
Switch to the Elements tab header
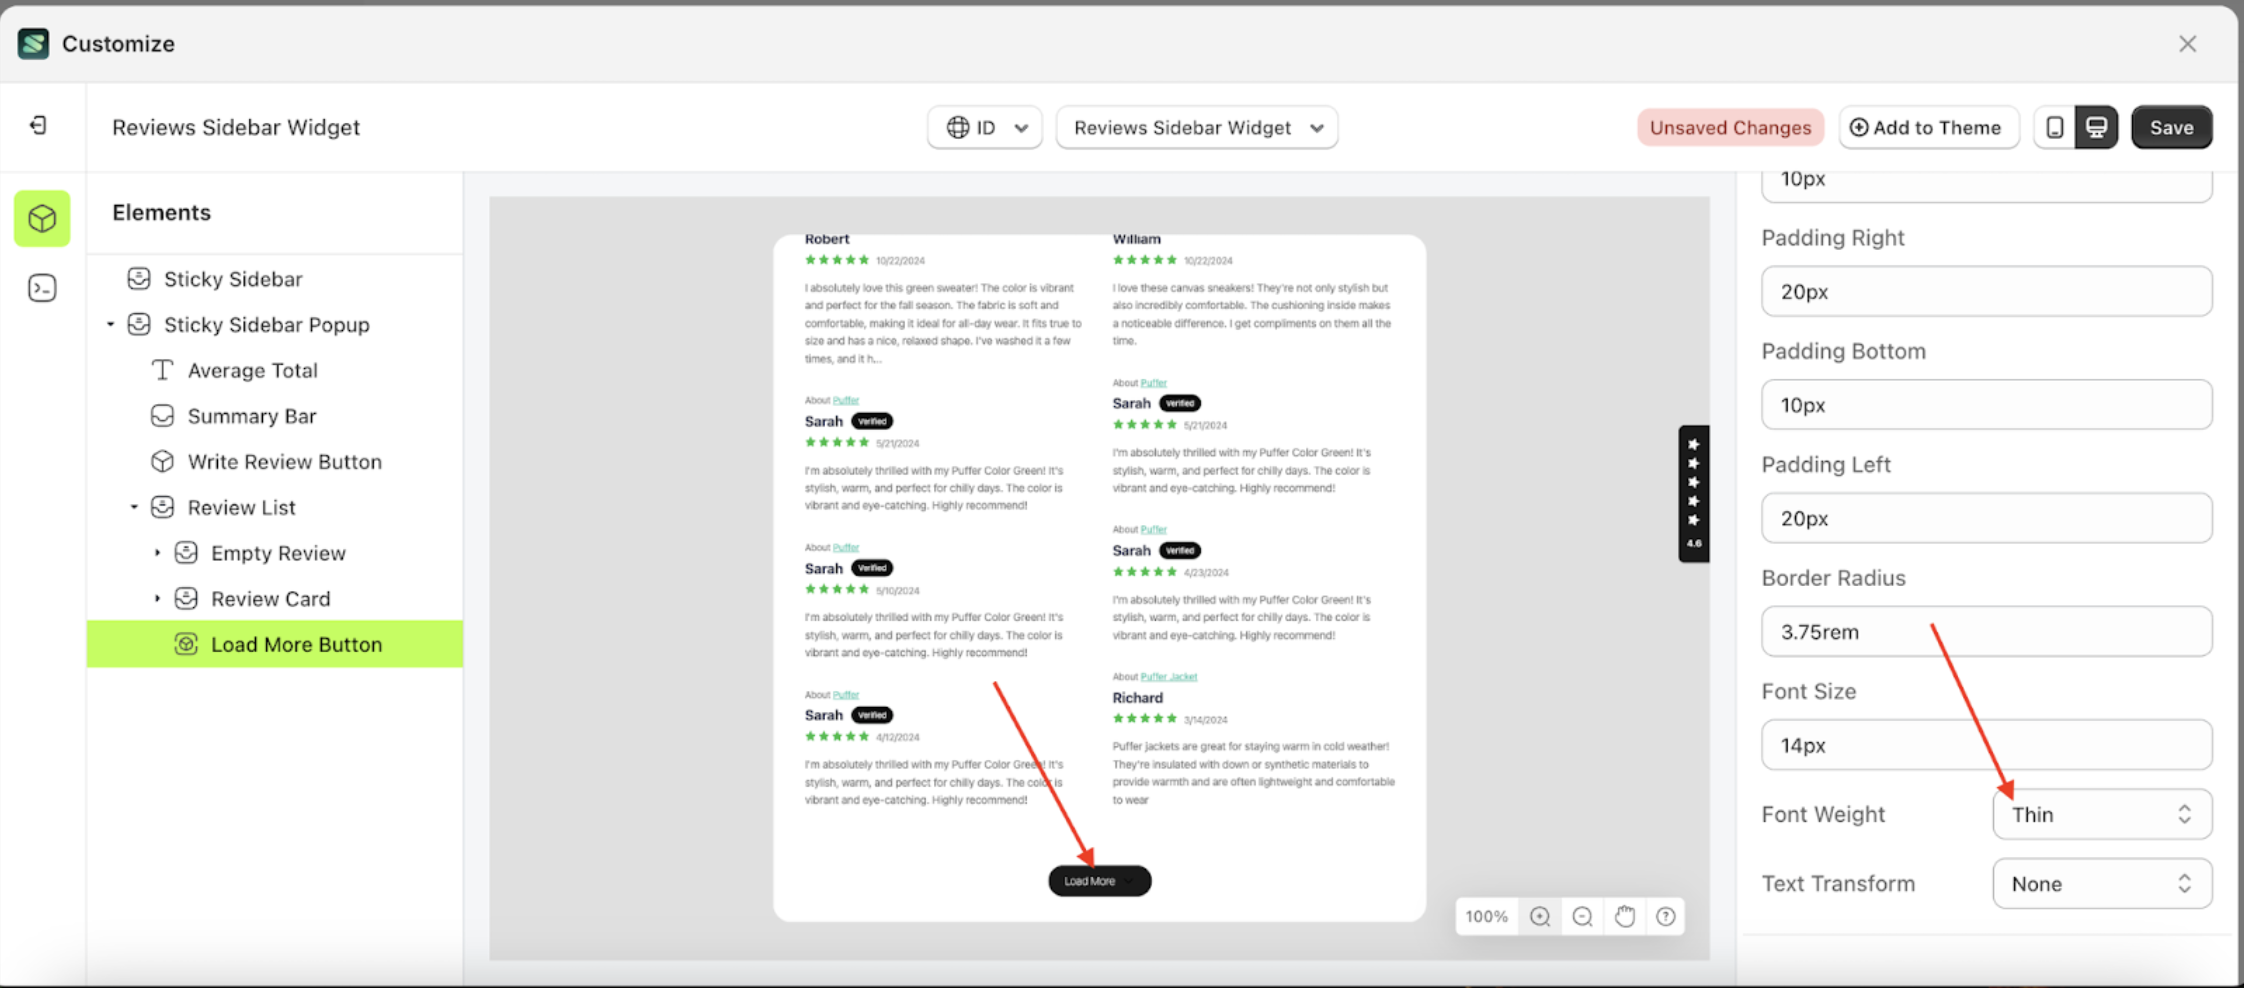tap(161, 212)
